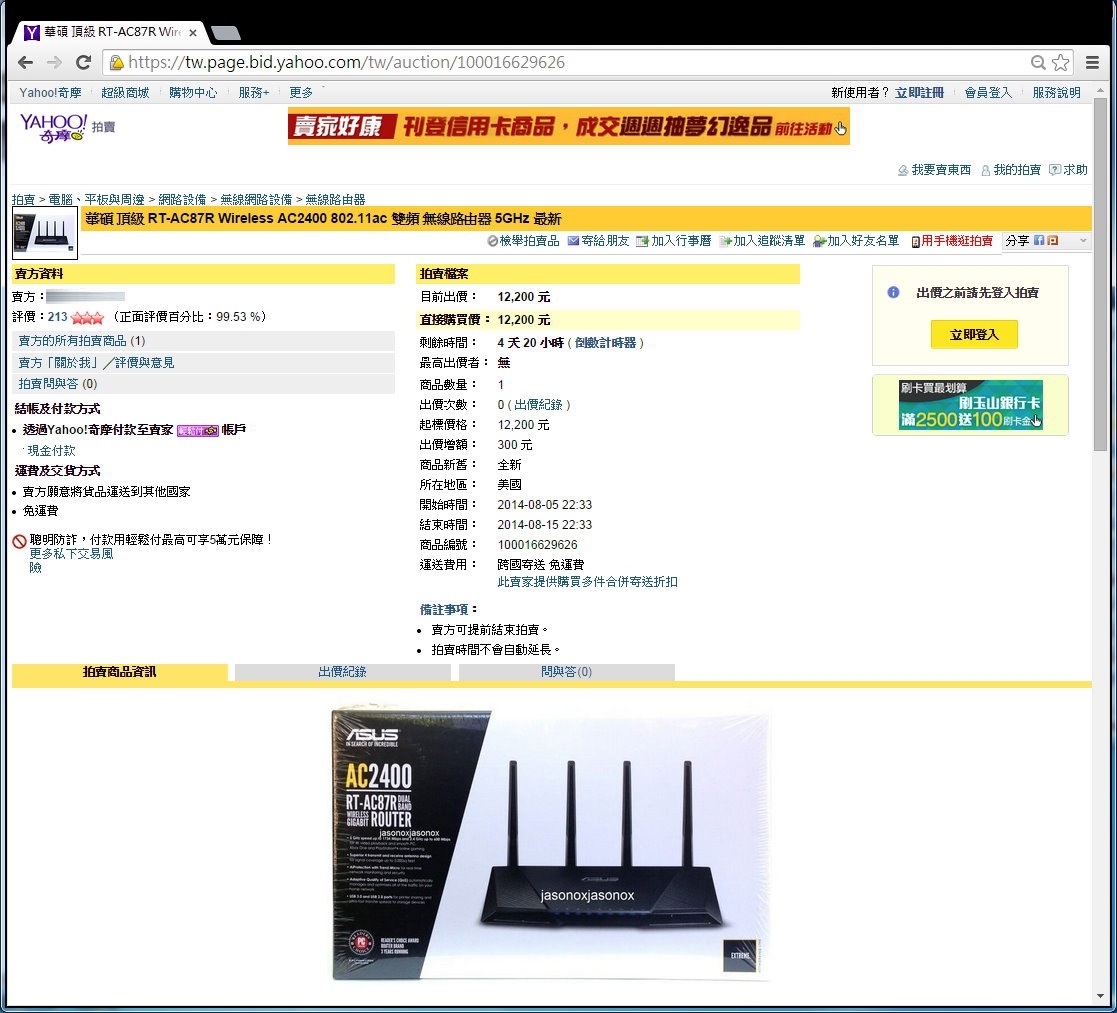Click the item number 100016629626
The image size is (1117, 1013).
537,545
